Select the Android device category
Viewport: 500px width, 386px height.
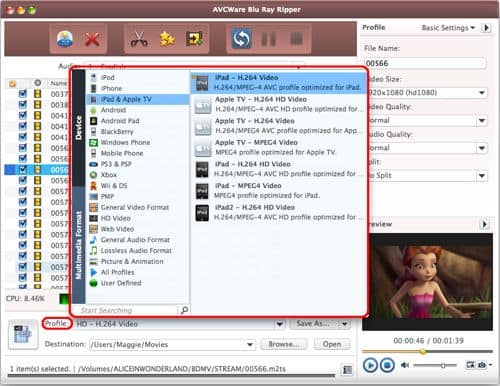(x=138, y=110)
